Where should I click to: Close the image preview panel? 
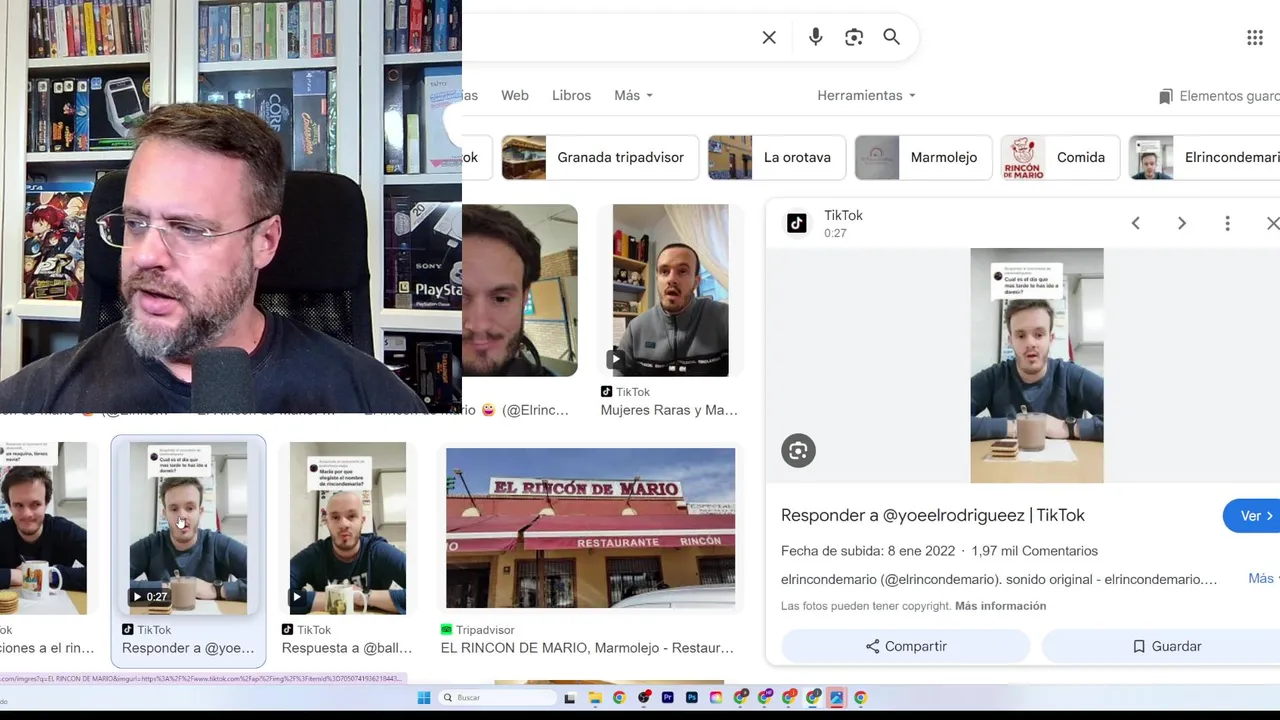pyautogui.click(x=1272, y=223)
